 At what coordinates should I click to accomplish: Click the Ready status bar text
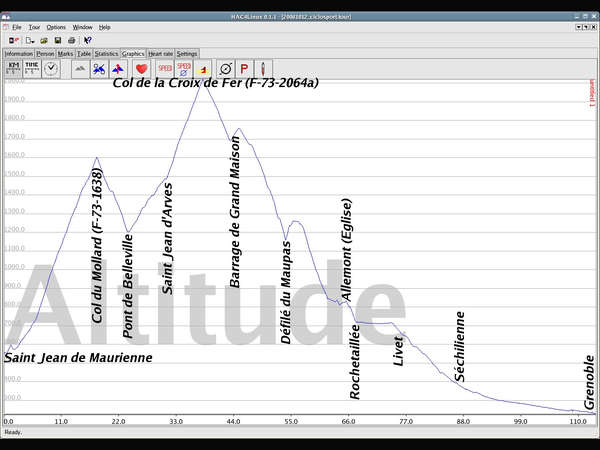click(x=13, y=432)
